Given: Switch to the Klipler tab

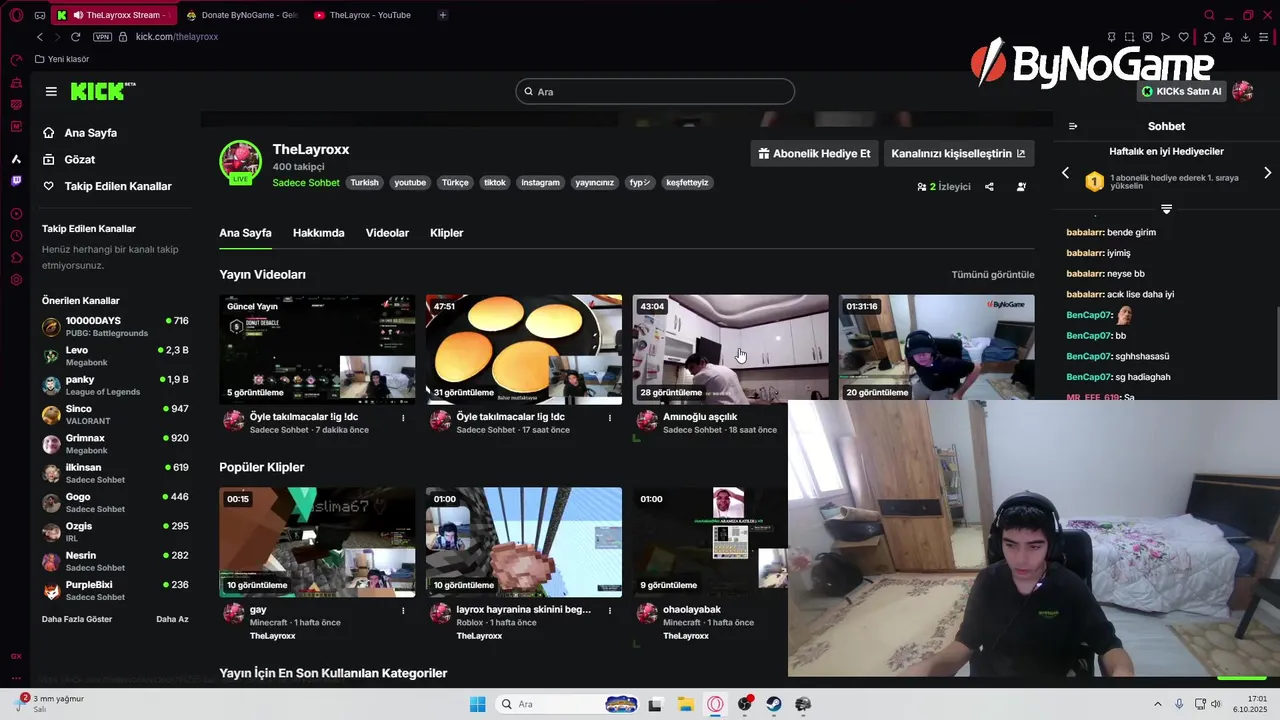Looking at the screenshot, I should point(446,233).
